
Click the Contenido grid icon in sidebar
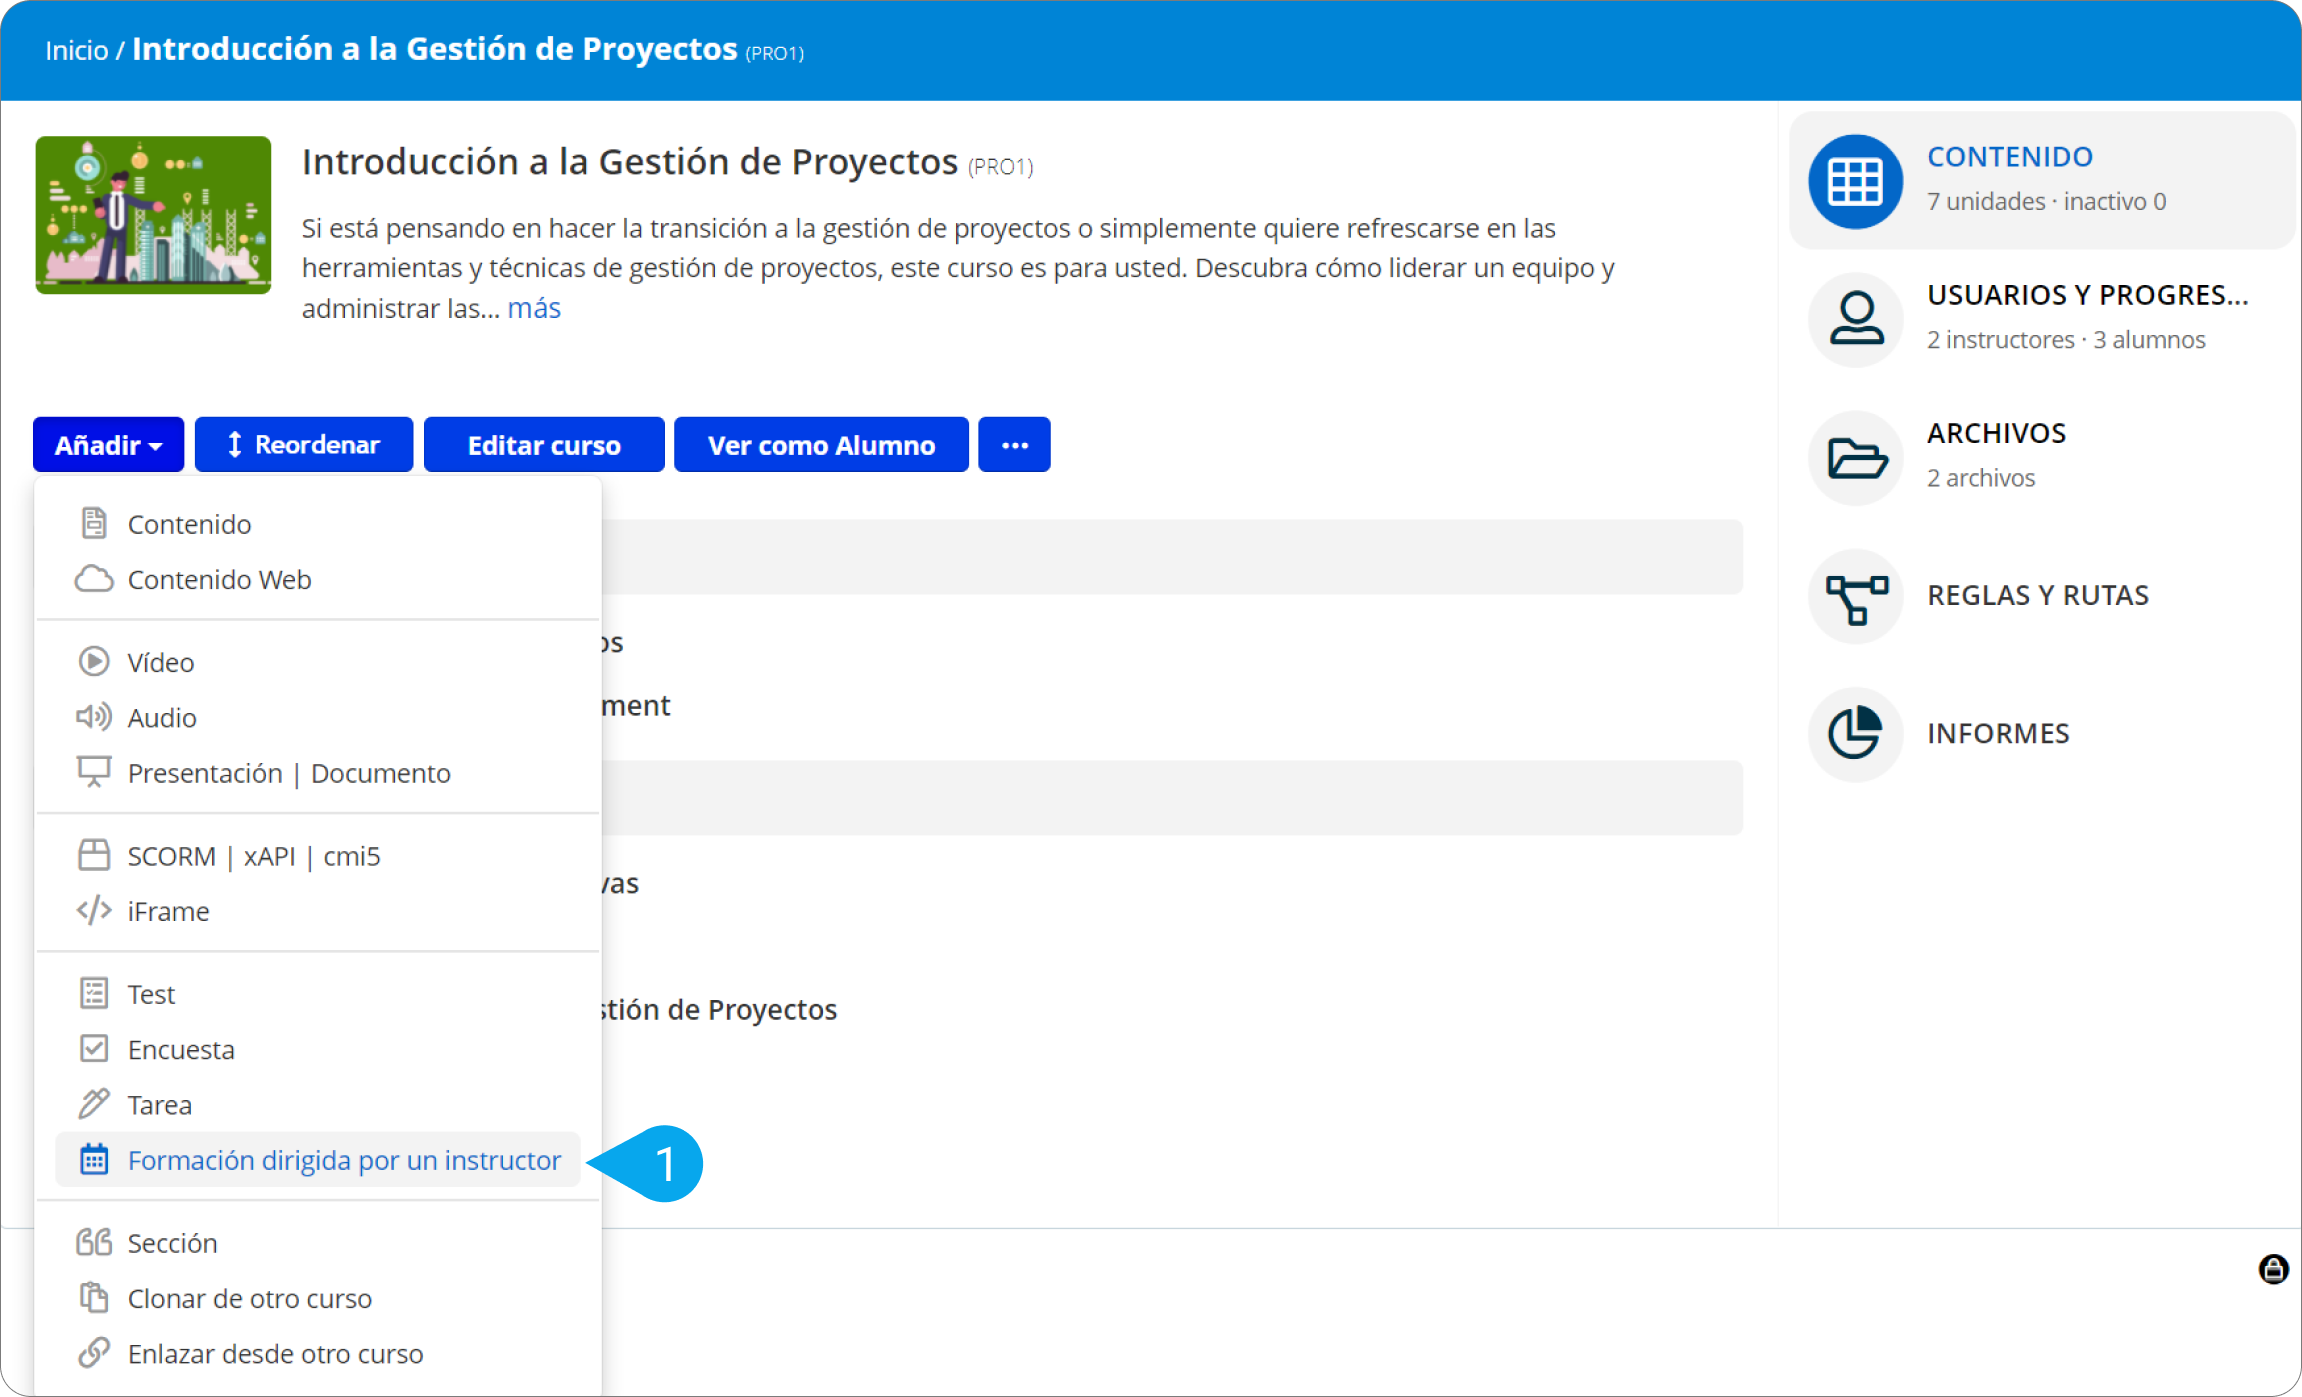[1855, 181]
